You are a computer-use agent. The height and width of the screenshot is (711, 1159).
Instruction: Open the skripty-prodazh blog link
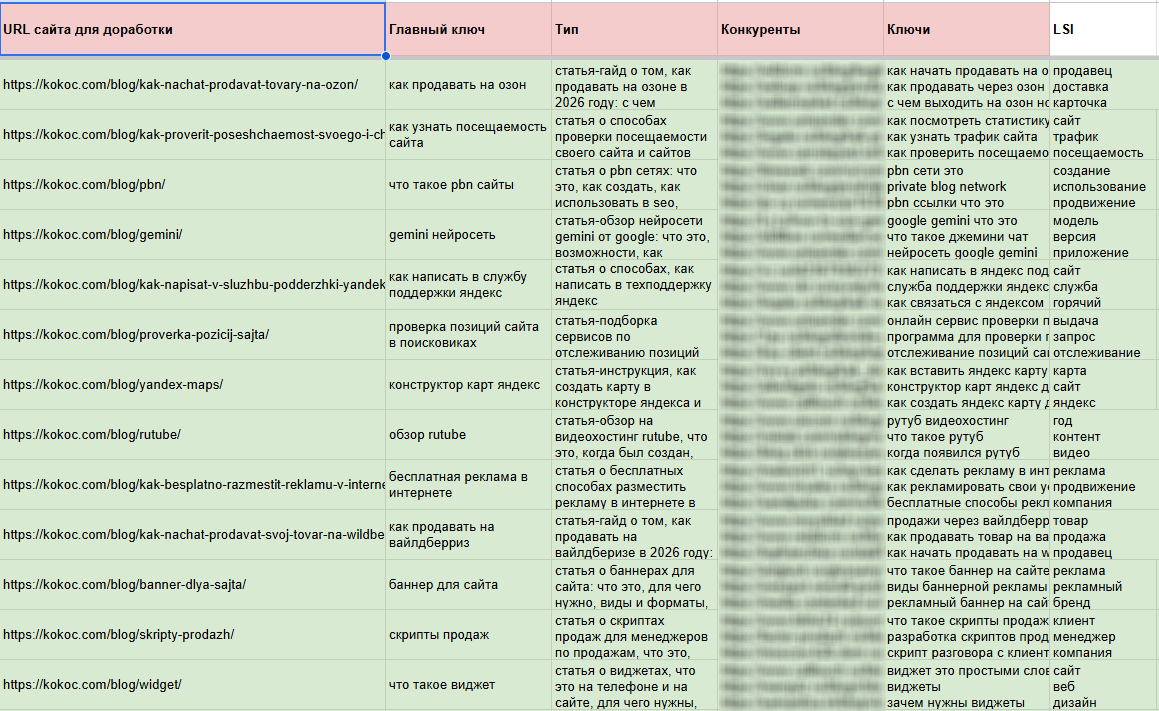118,635
